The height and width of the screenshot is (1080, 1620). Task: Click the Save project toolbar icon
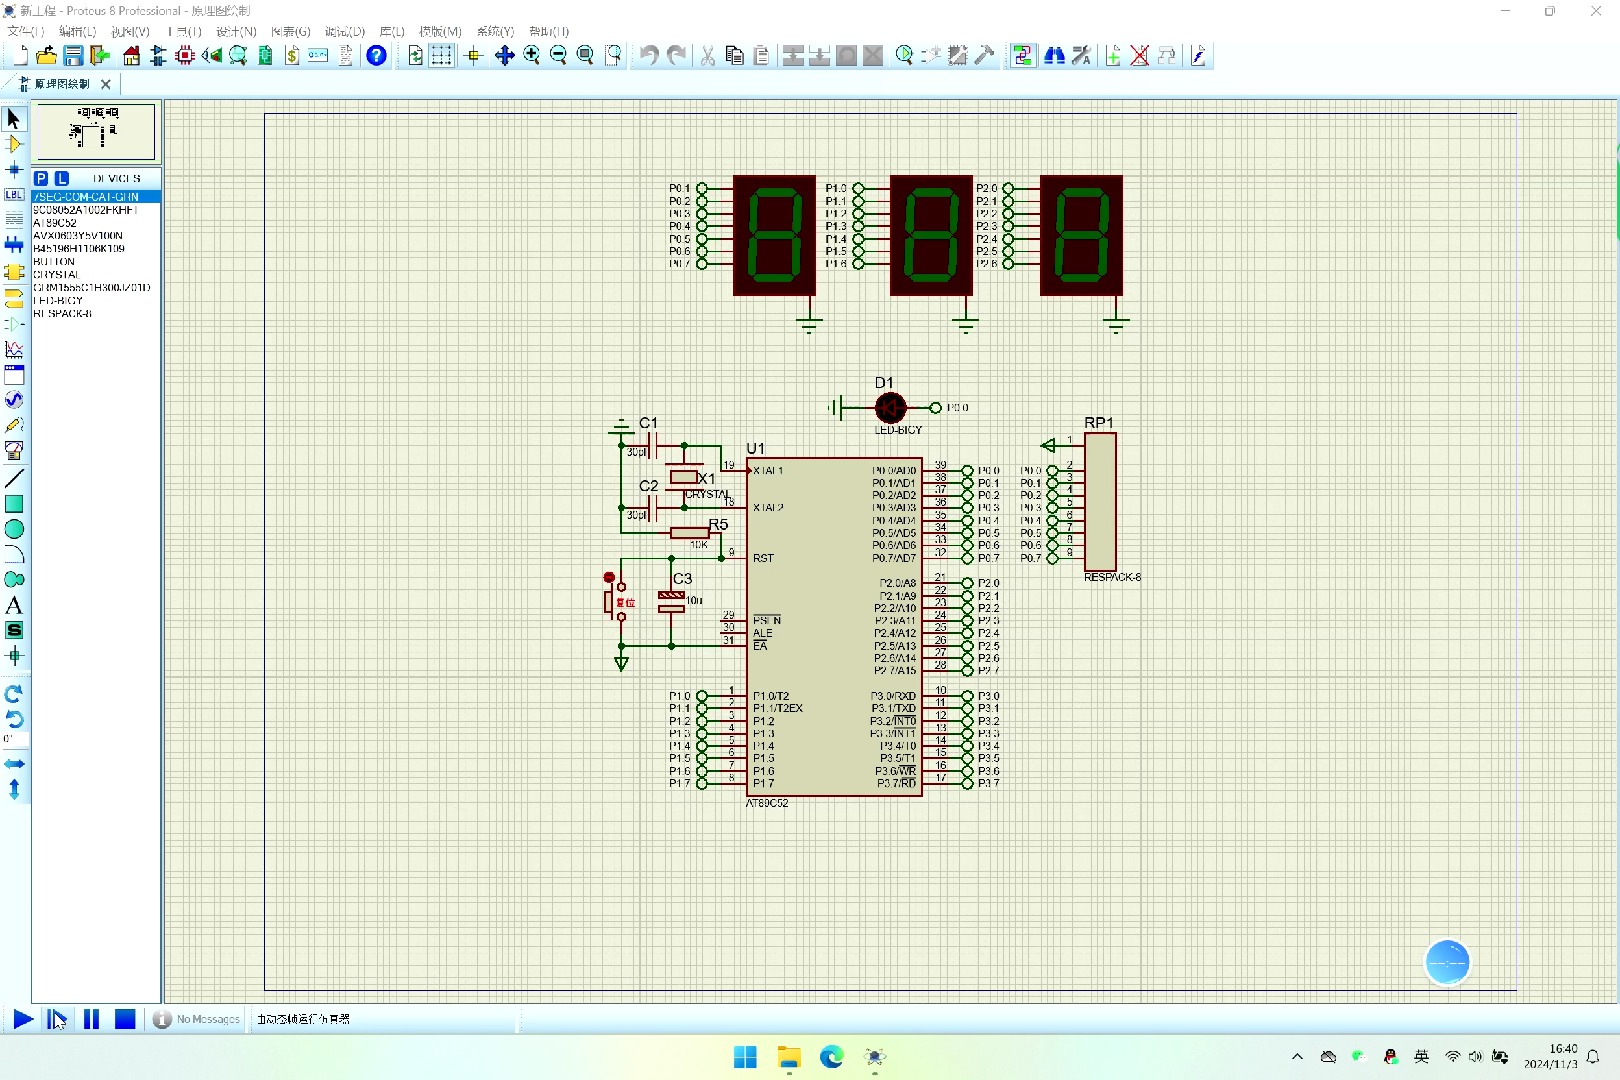[73, 56]
